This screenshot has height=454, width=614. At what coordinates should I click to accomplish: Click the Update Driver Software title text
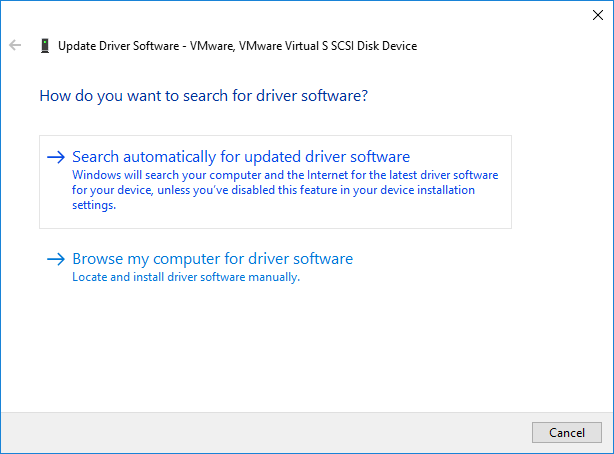click(237, 46)
